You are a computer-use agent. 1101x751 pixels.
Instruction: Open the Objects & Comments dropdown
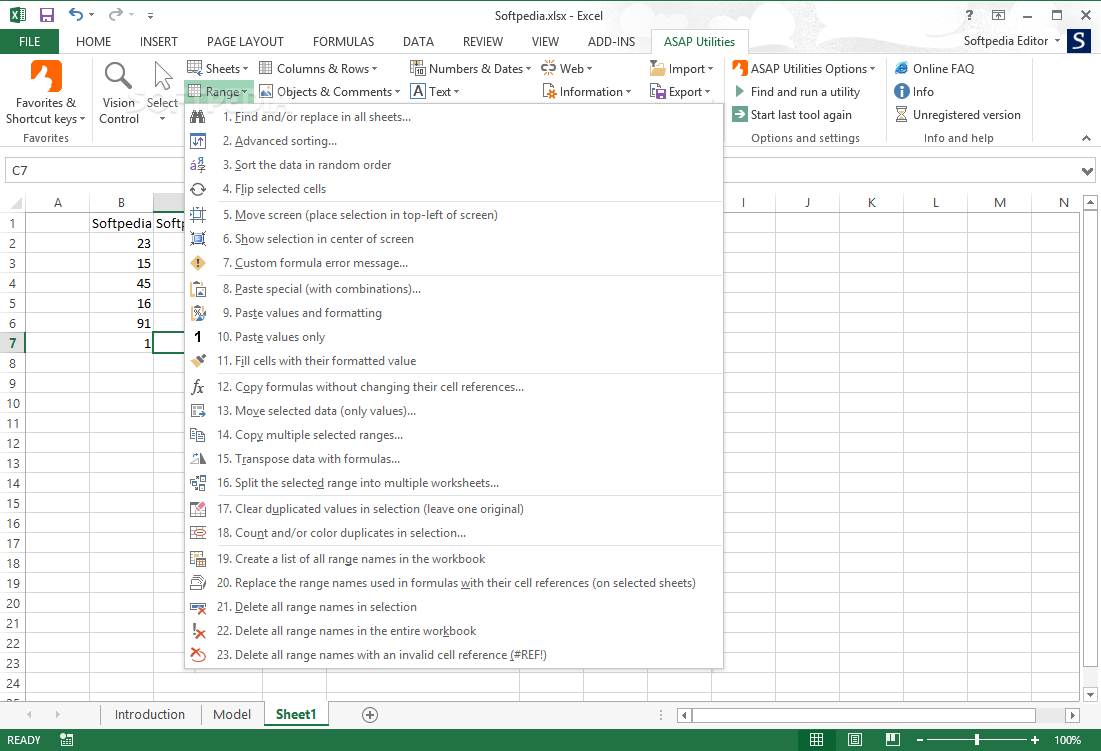pyautogui.click(x=329, y=91)
